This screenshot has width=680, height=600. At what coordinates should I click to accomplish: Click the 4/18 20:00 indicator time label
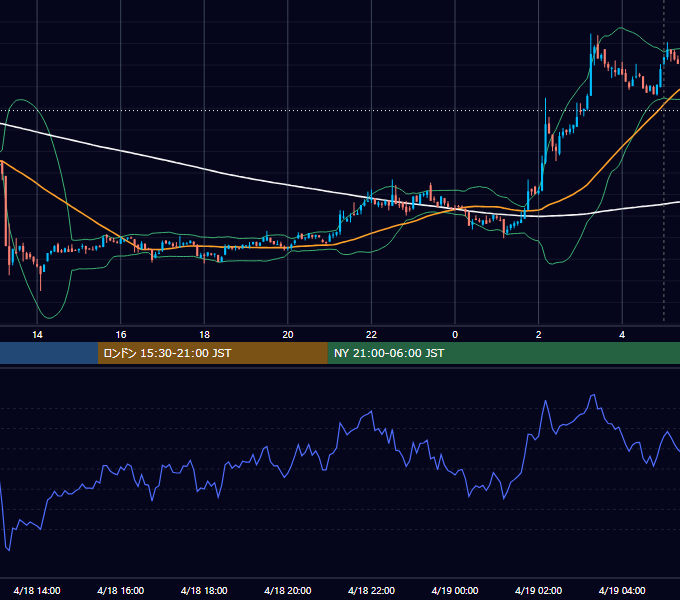click(x=288, y=590)
